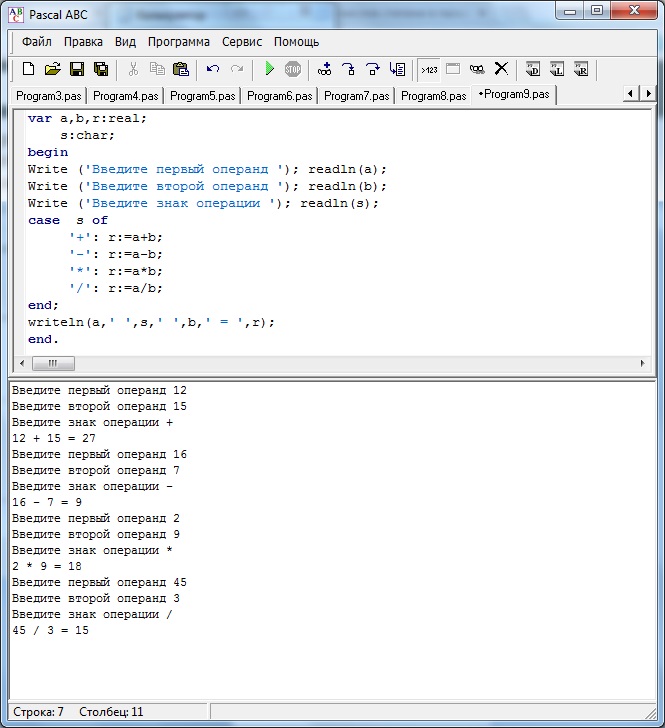The height and width of the screenshot is (728, 665).
Task: Save the current program with the floppy icon
Action: click(x=76, y=69)
